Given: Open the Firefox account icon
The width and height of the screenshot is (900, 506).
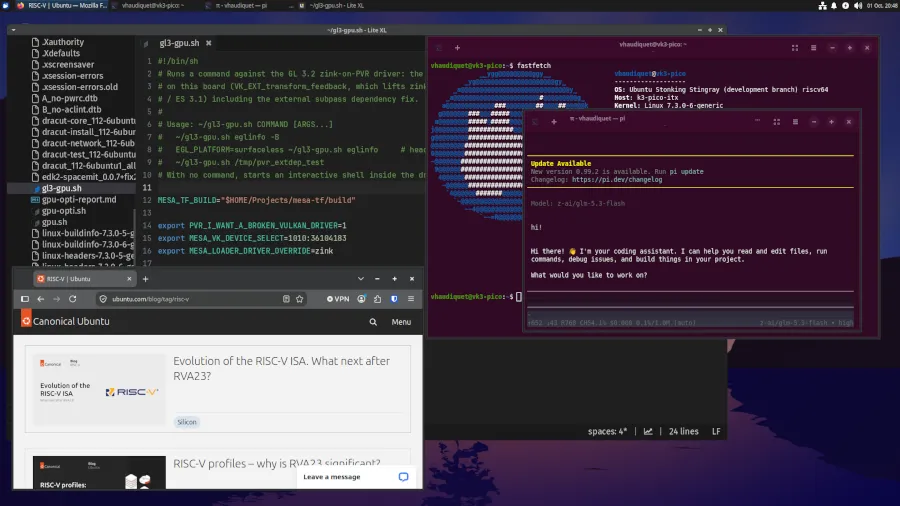Looking at the screenshot, I should coord(361,299).
